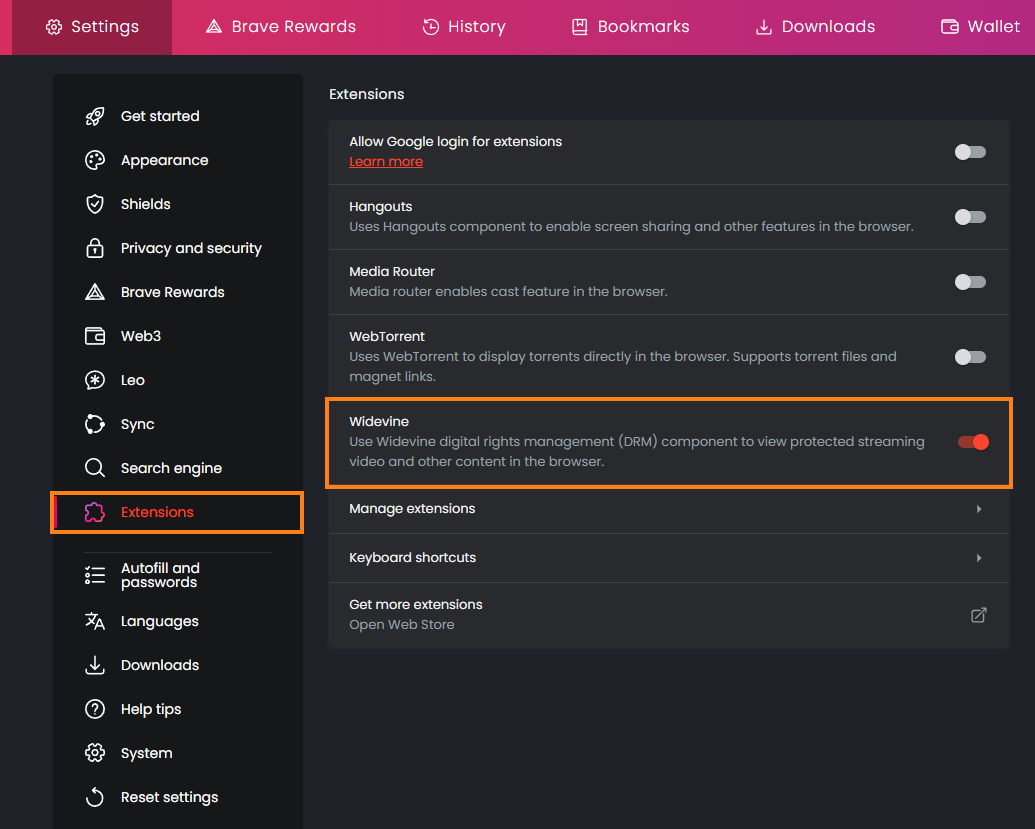Image resolution: width=1035 pixels, height=829 pixels.
Task: Switch on the WebTorrent toggle
Action: (970, 357)
